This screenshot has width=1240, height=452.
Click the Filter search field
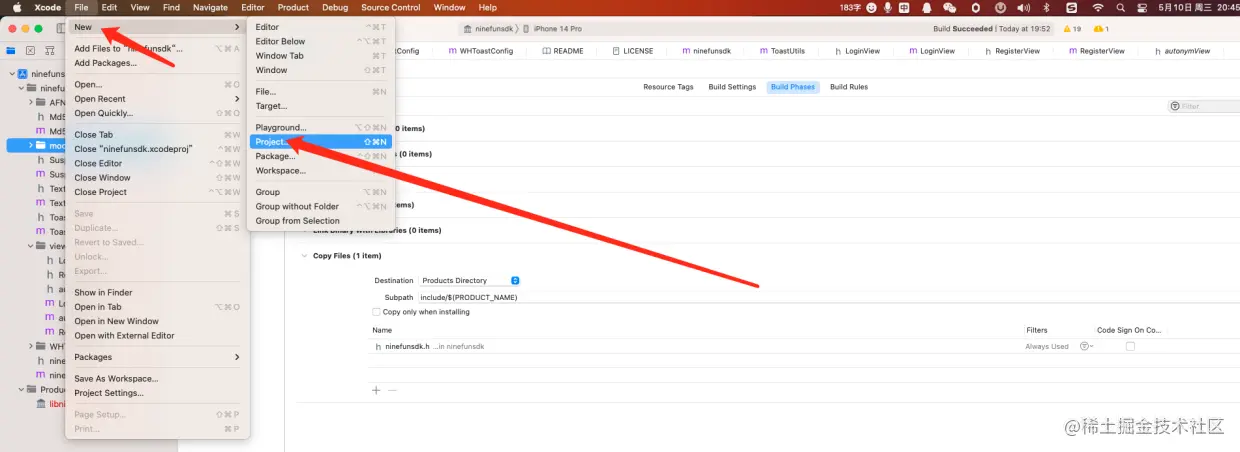(x=1204, y=106)
